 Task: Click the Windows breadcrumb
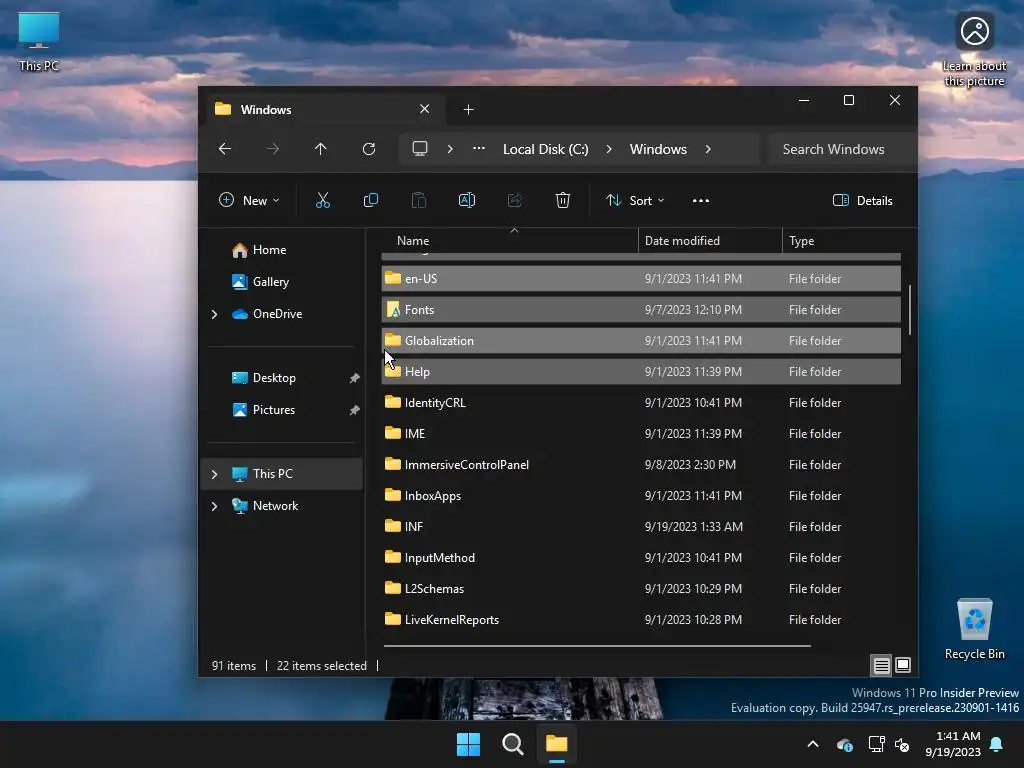[658, 149]
